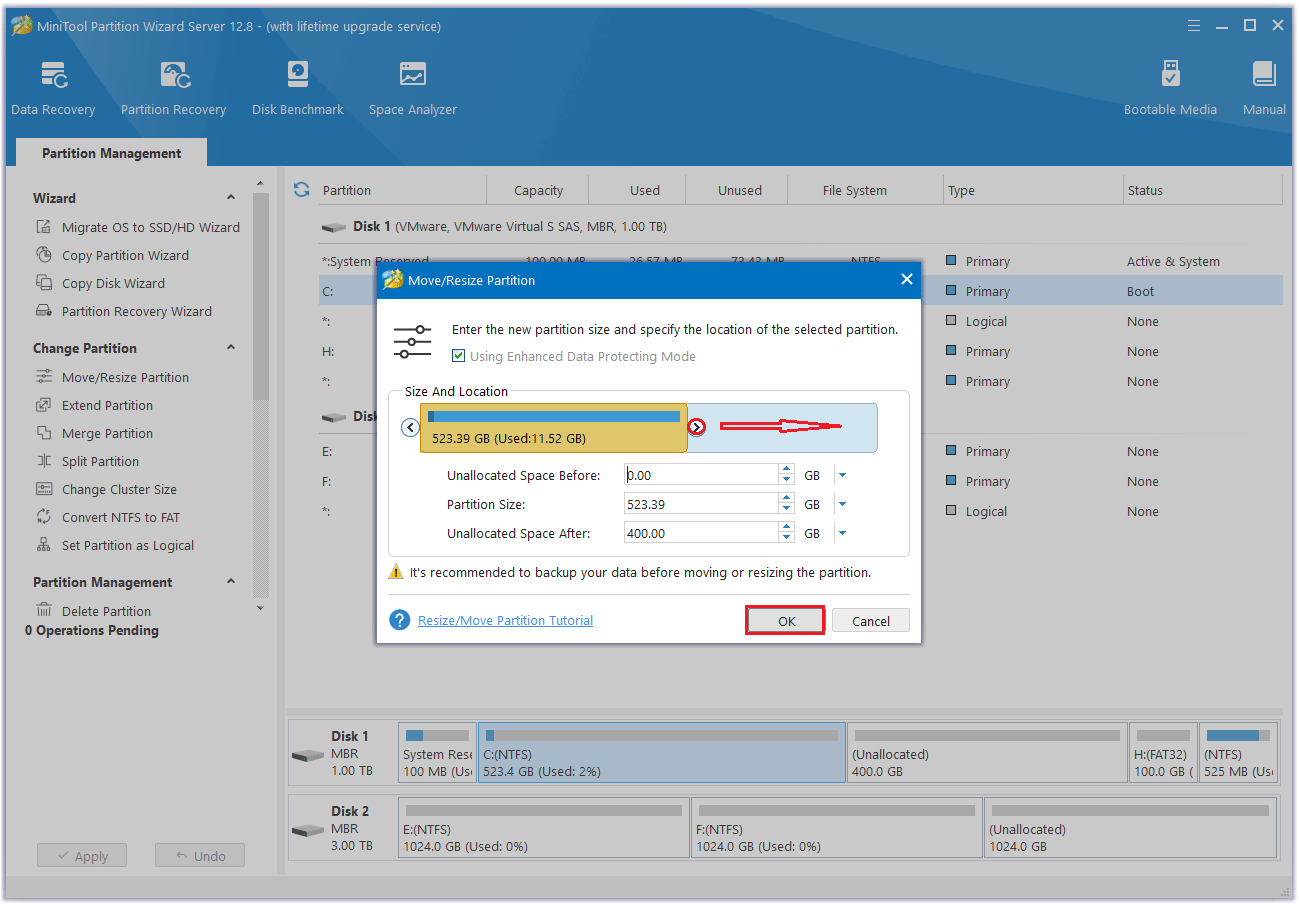Viewport: 1299px width, 906px height.
Task: Cancel the Move/Resize dialog
Action: (870, 621)
